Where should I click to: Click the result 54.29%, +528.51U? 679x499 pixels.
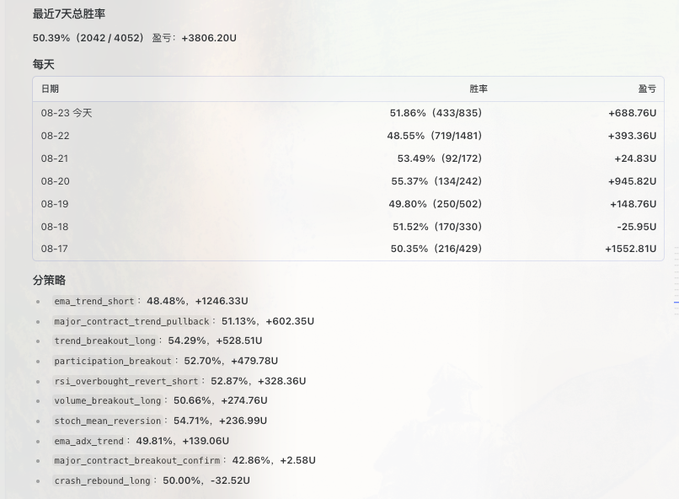point(215,341)
